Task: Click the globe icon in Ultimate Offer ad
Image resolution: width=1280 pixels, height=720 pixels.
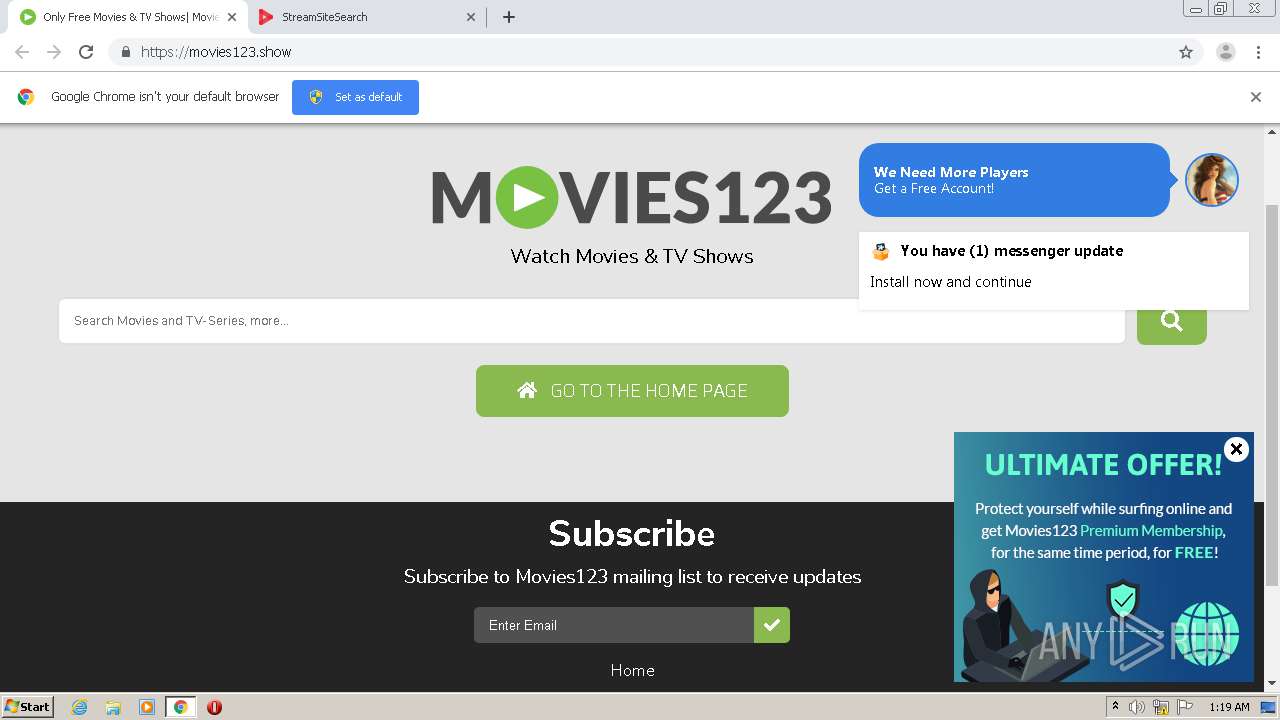Action: point(1207,634)
